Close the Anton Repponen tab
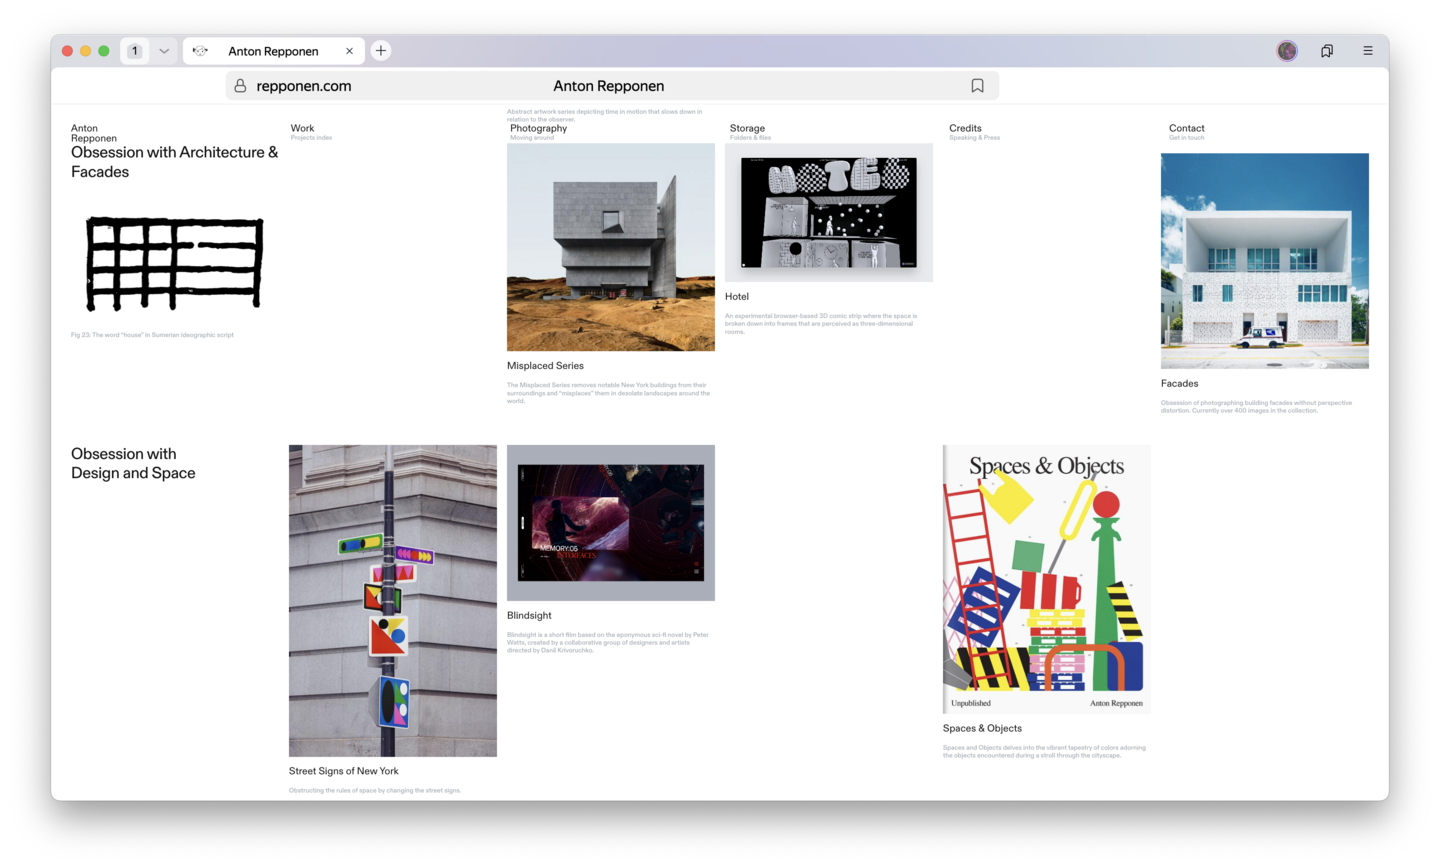 coord(349,51)
